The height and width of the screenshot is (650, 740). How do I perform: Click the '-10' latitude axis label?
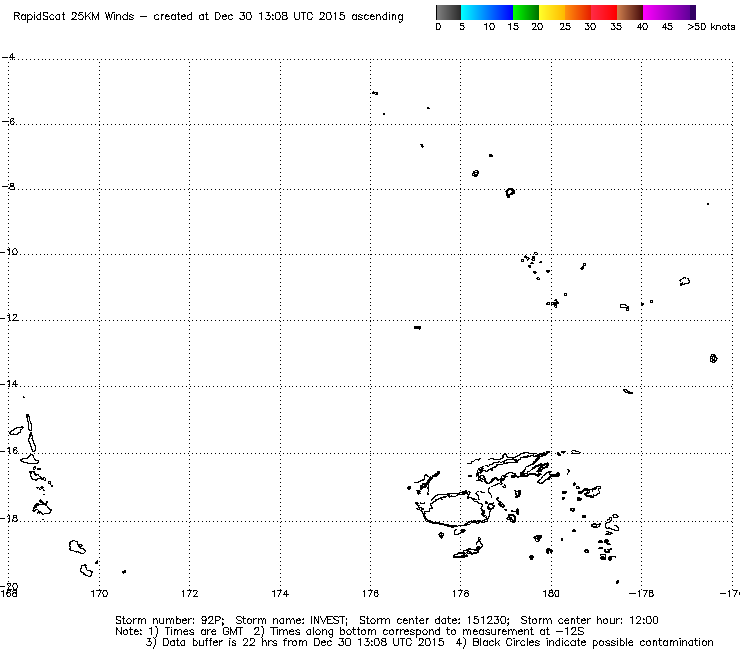[9, 252]
